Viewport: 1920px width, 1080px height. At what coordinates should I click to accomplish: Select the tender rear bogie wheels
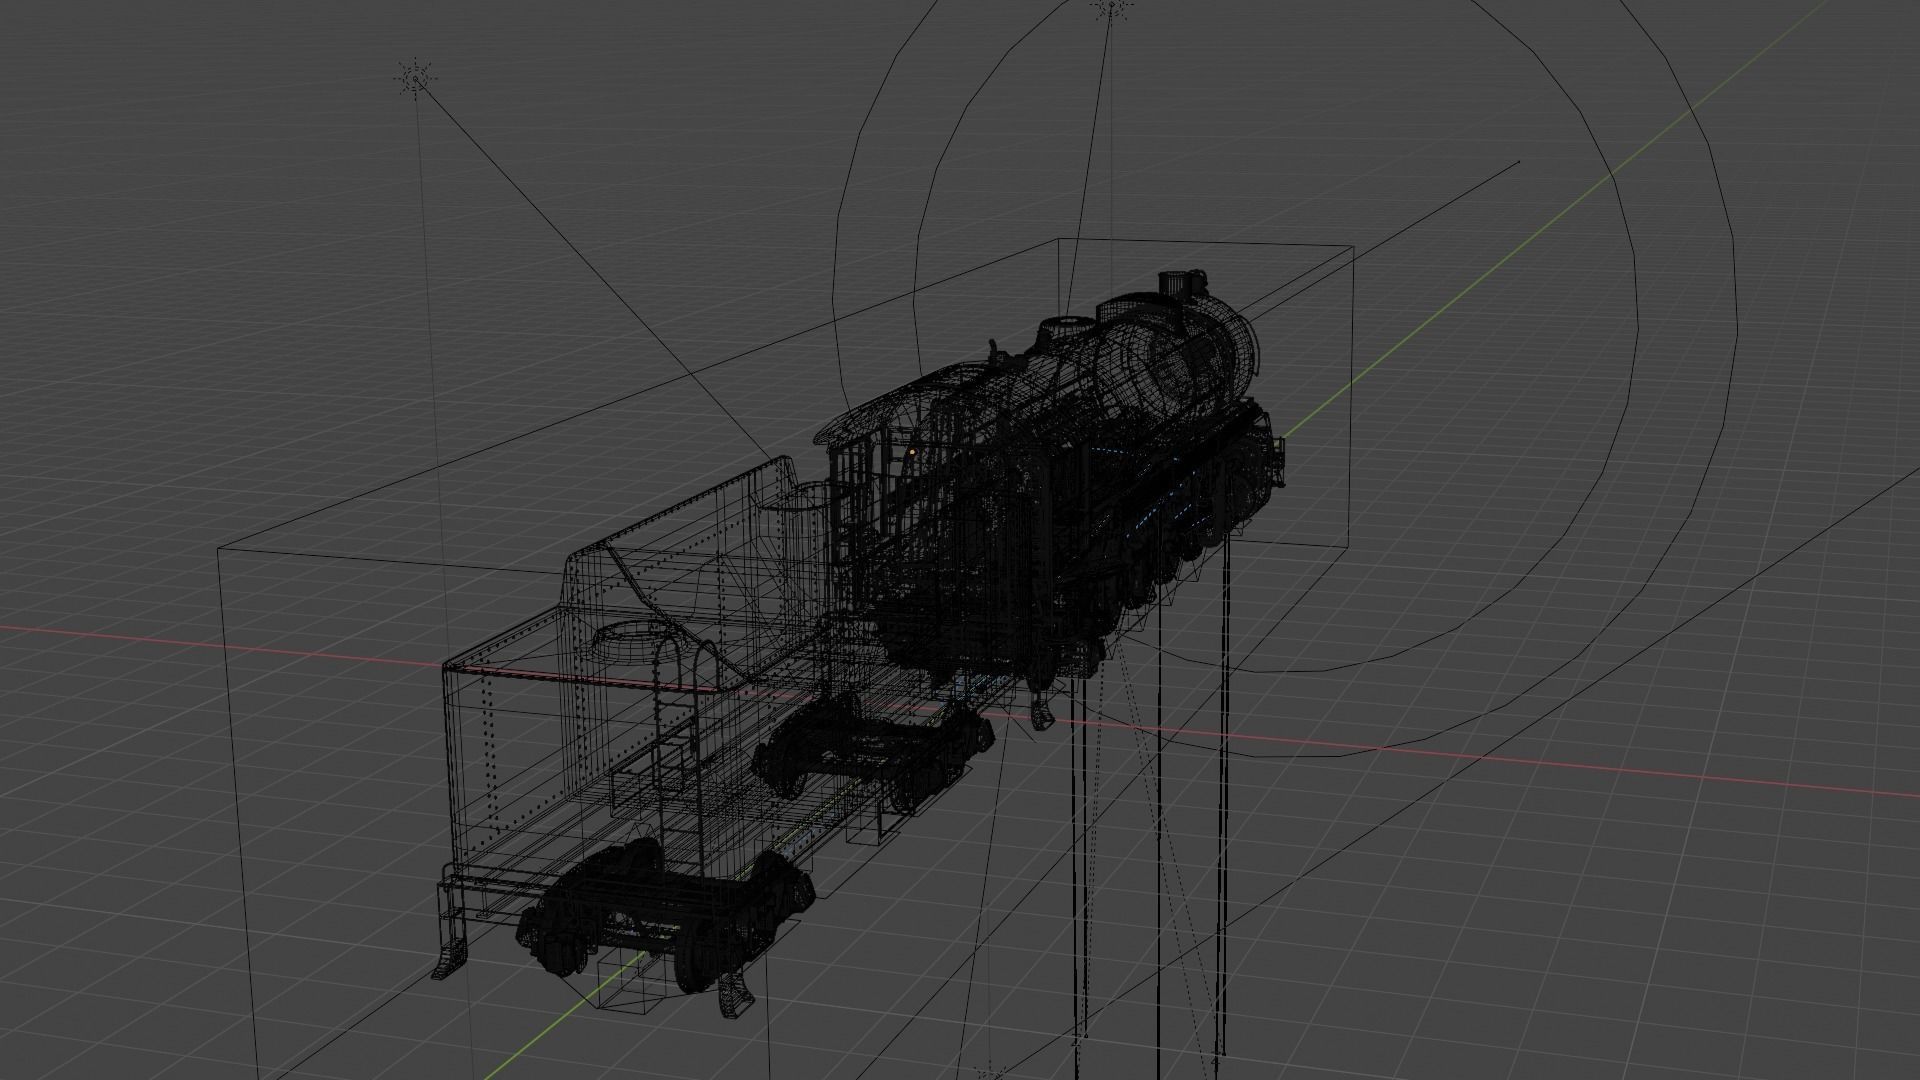pos(665,915)
